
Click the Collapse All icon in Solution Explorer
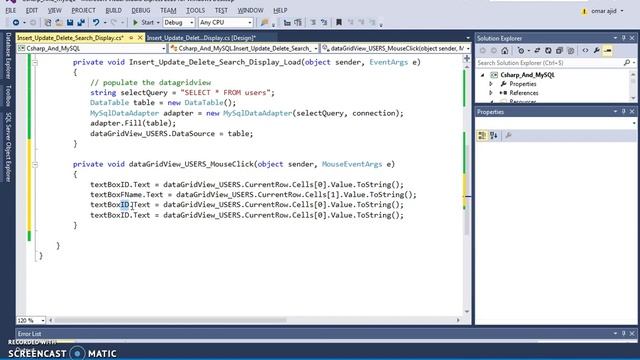[x=559, y=51]
